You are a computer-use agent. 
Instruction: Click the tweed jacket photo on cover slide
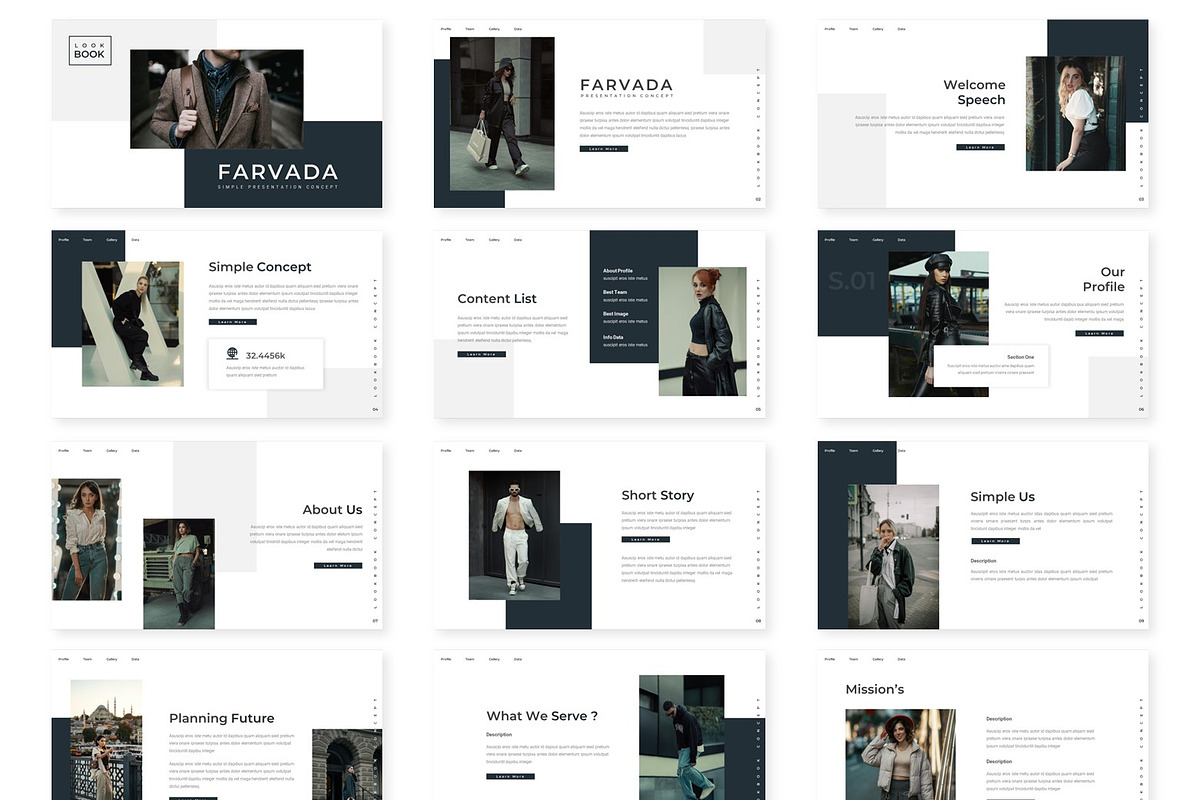pos(217,99)
